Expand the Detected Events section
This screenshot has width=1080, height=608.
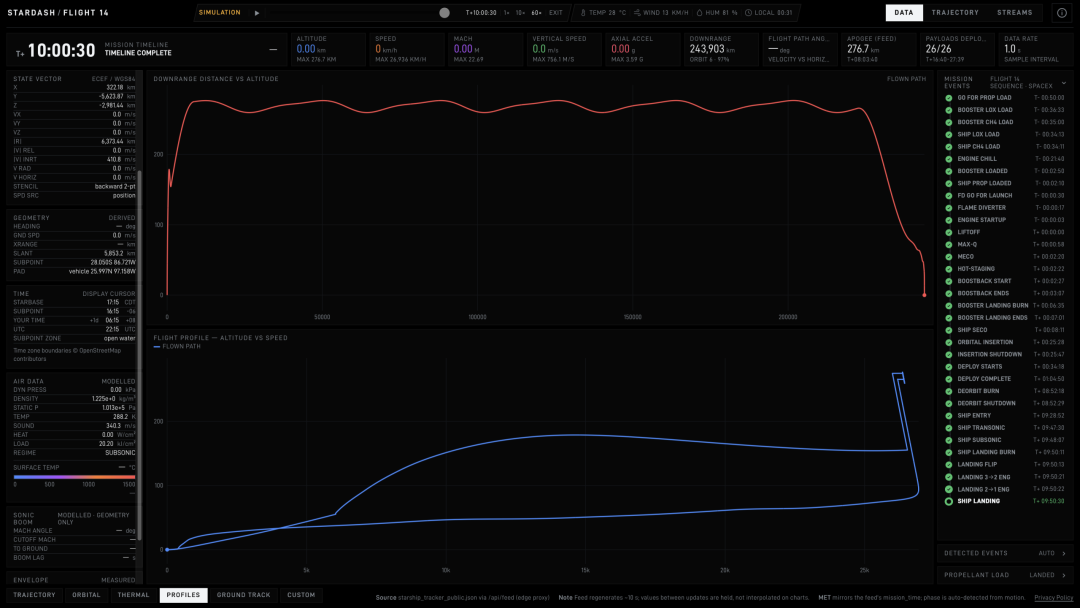coord(1005,554)
